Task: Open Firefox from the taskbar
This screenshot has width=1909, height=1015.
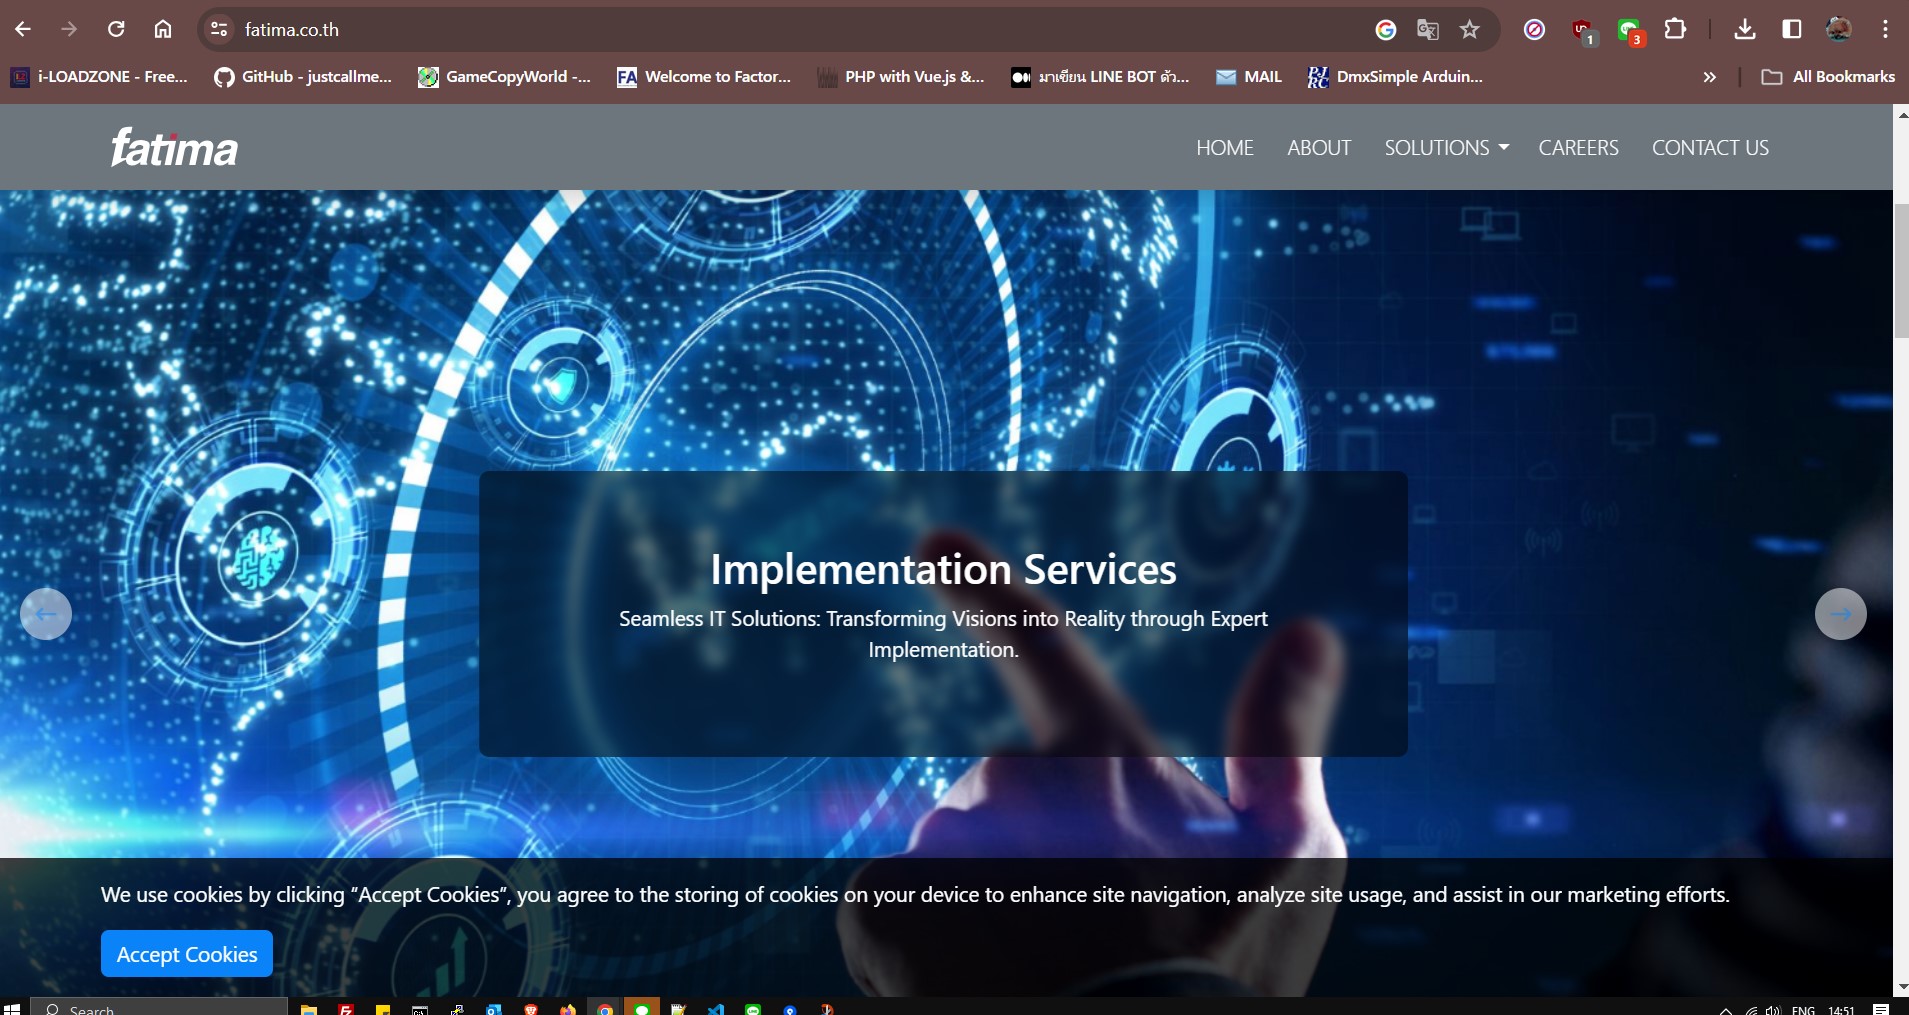Action: [568, 1009]
